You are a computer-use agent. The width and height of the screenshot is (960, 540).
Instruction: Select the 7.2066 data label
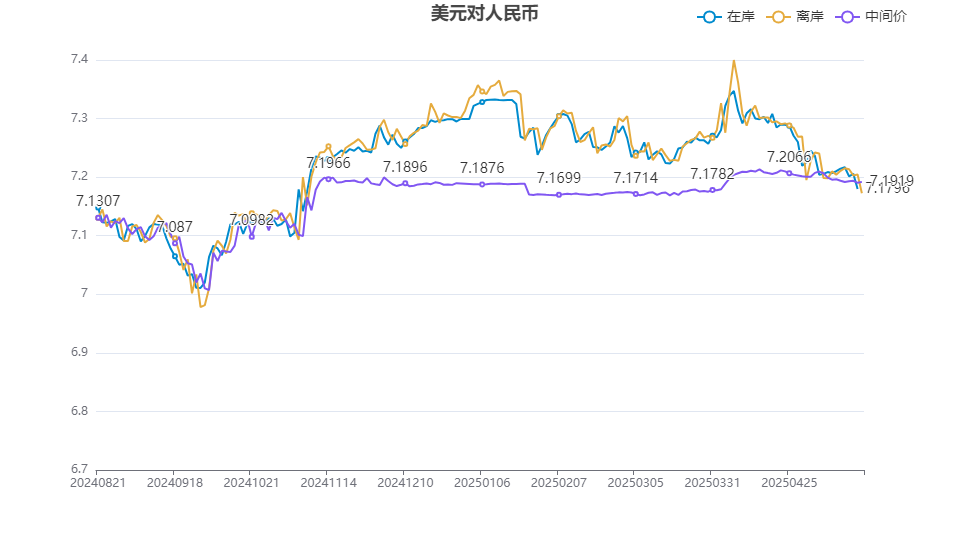click(789, 157)
